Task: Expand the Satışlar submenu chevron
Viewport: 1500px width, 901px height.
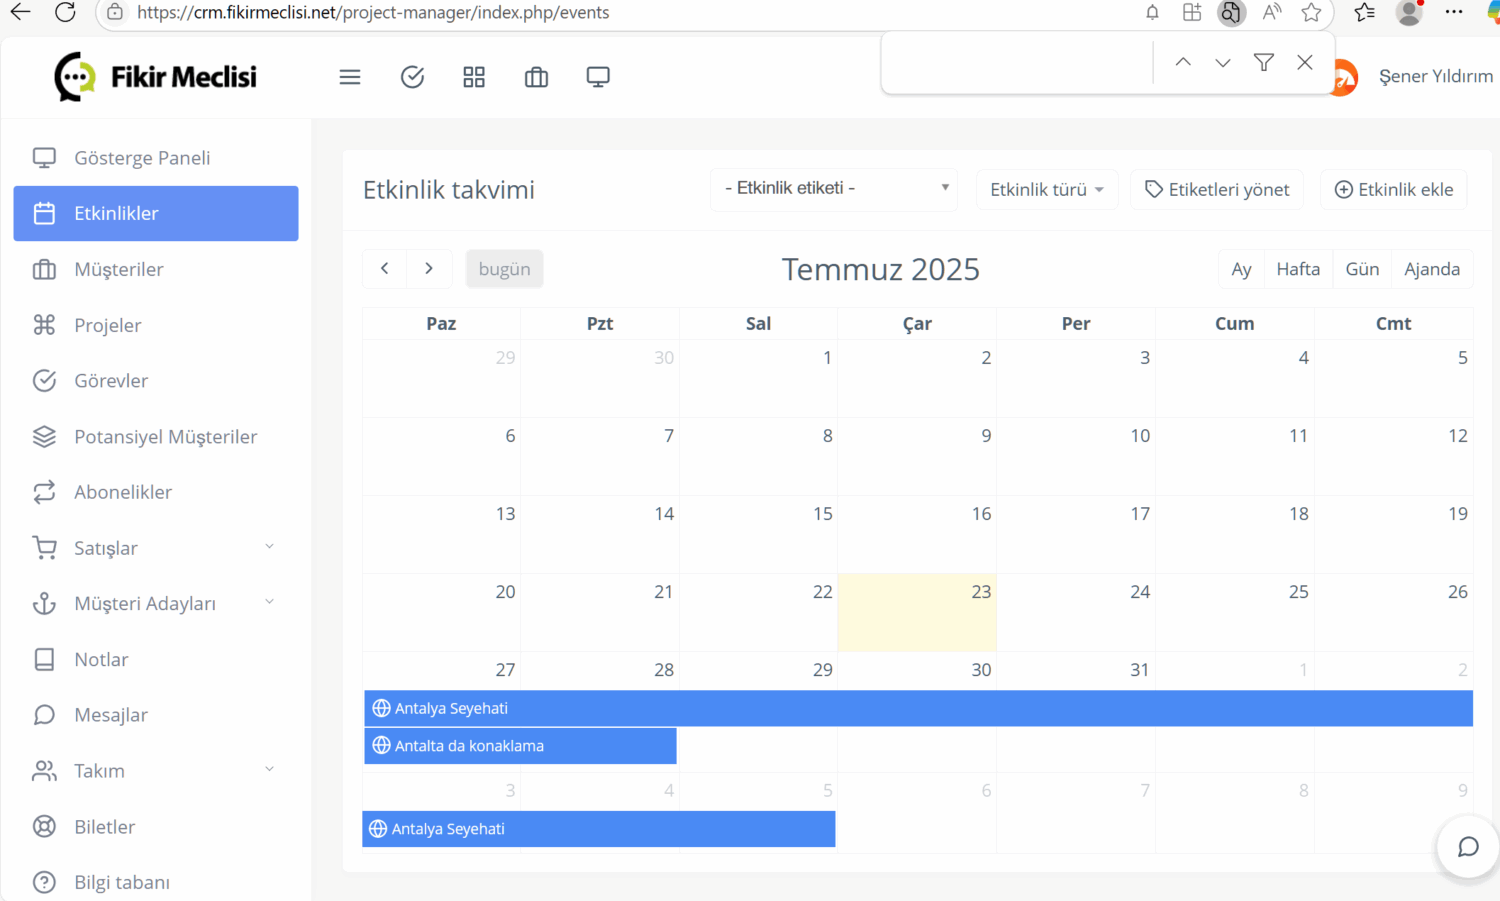Action: (269, 547)
